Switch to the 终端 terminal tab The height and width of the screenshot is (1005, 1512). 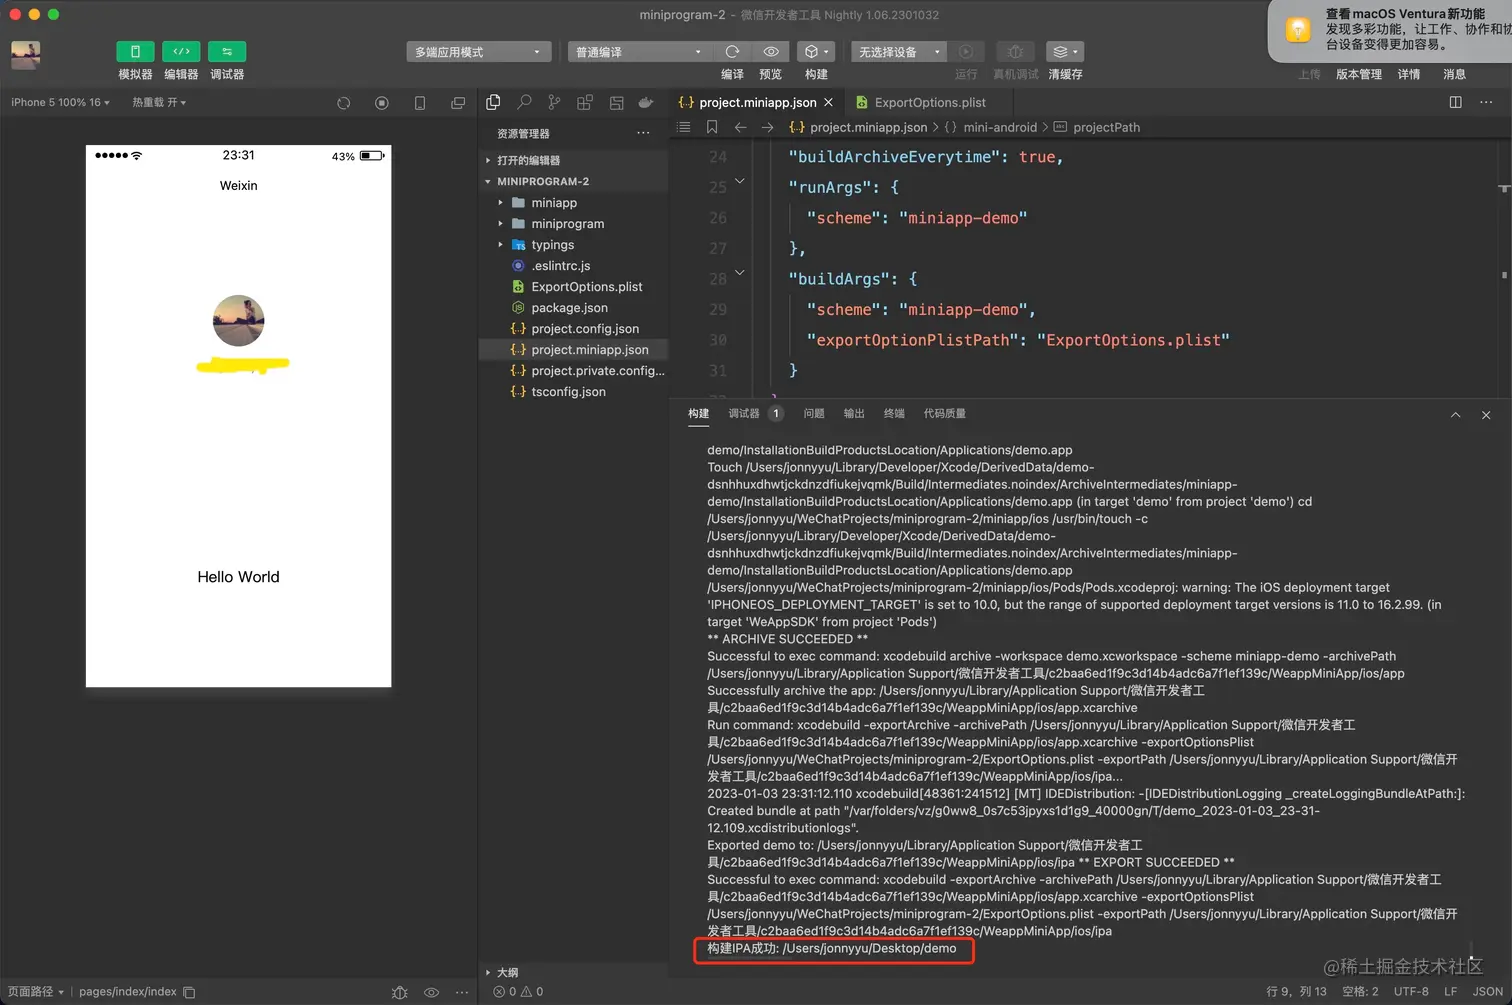[x=894, y=414]
